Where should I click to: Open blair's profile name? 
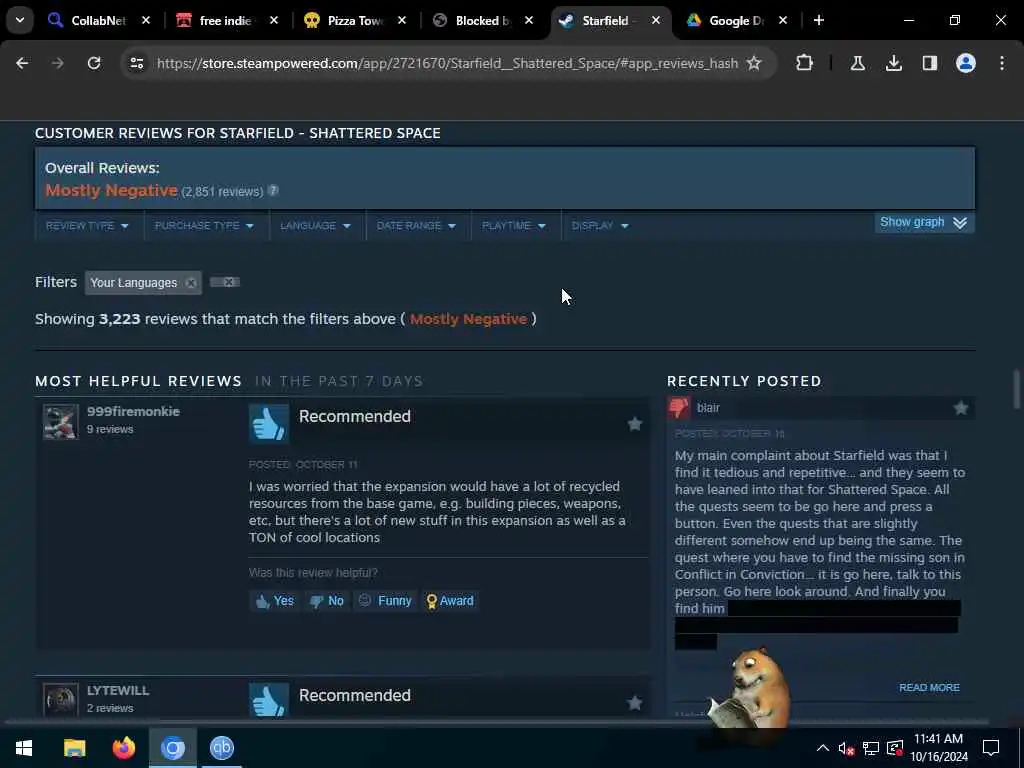[709, 408]
